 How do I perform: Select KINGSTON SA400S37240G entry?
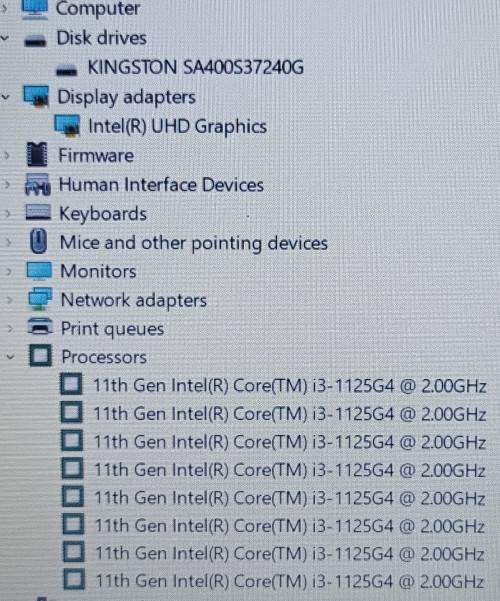[196, 67]
